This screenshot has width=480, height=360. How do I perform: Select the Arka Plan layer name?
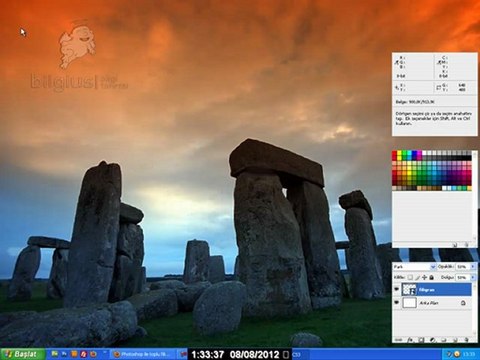[429, 303]
